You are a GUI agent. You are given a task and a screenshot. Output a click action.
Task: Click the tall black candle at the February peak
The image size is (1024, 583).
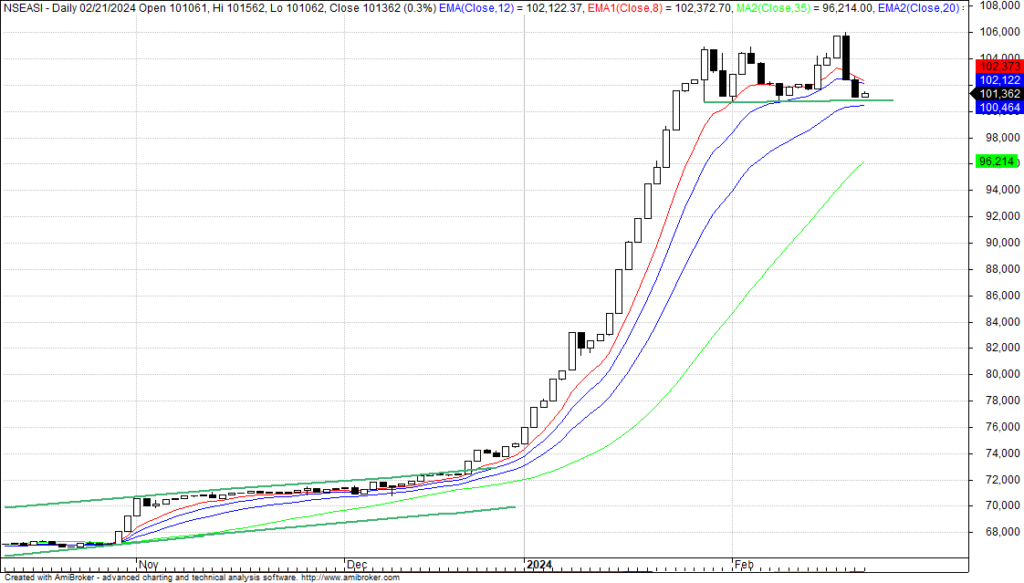846,57
